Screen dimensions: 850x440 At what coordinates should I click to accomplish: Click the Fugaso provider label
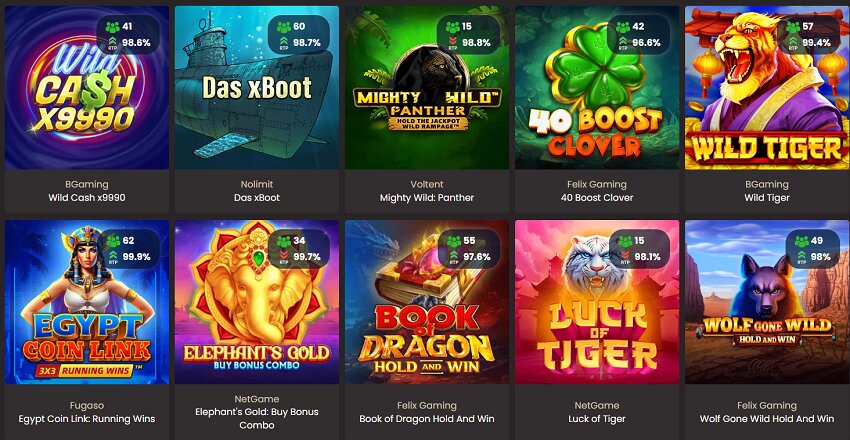(x=87, y=405)
